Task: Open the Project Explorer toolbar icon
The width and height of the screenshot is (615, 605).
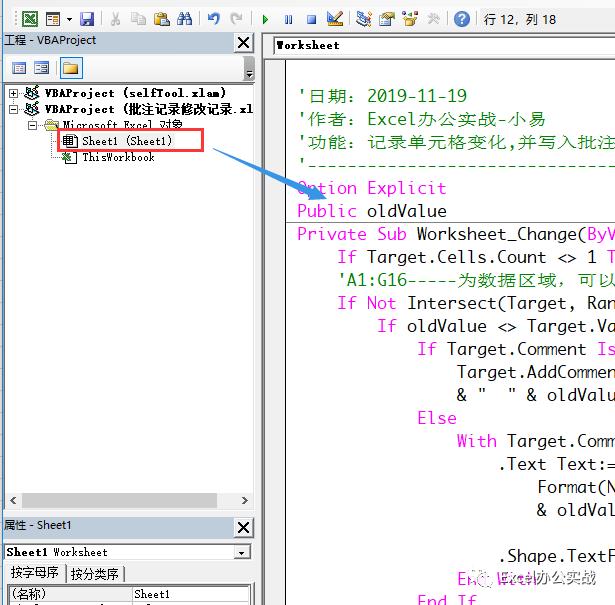Action: click(x=363, y=18)
